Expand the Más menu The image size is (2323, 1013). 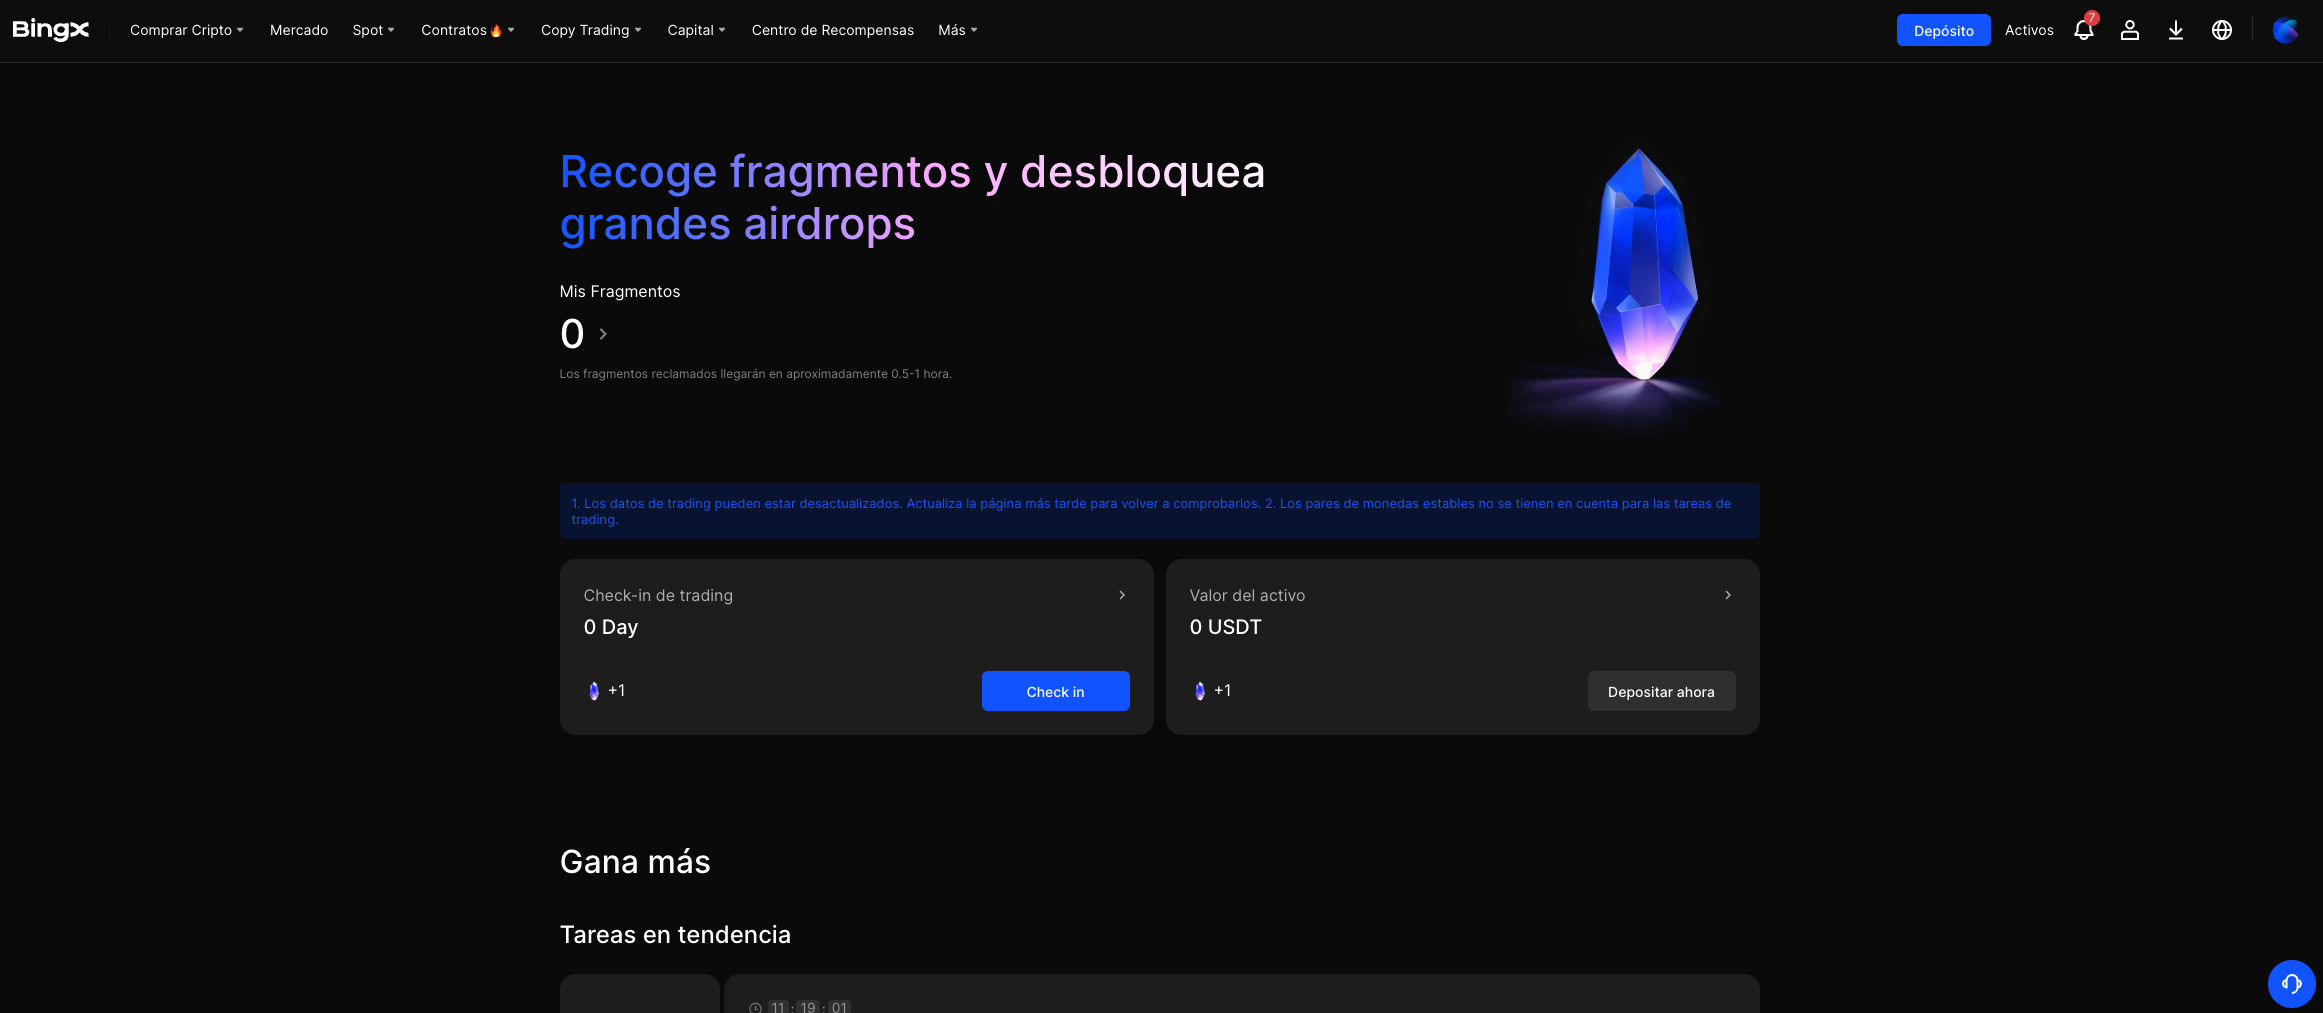(957, 30)
